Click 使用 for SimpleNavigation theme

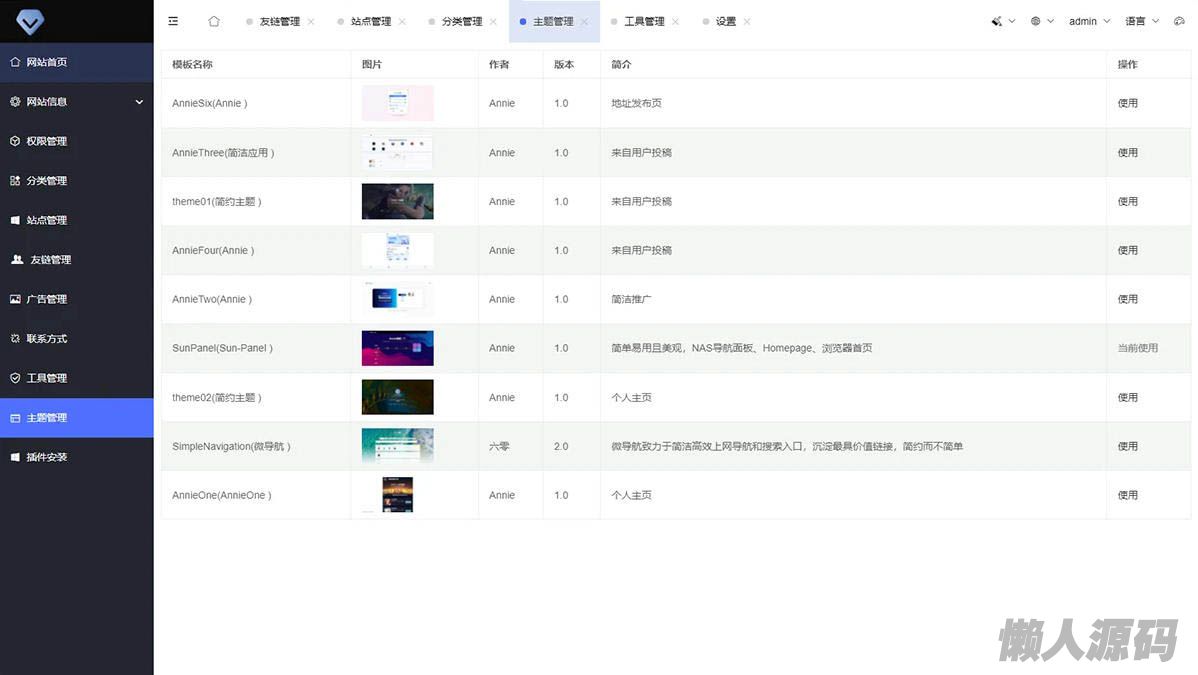tap(1127, 446)
